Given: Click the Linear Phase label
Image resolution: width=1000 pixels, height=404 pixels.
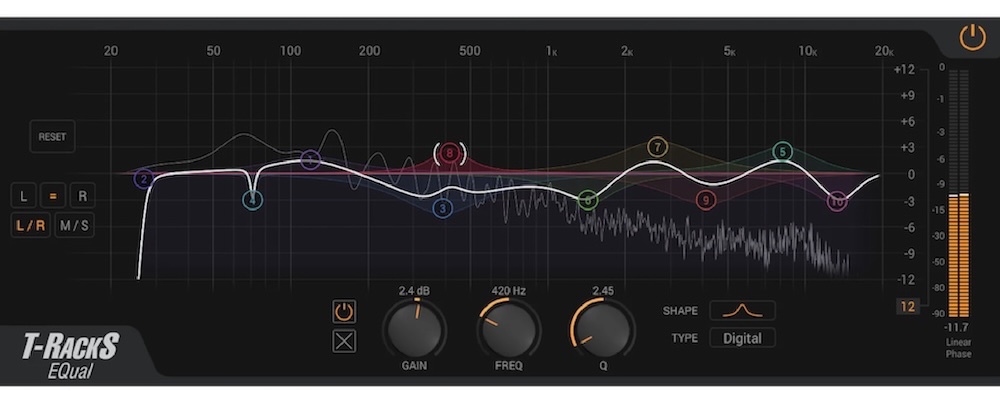Looking at the screenshot, I should click(x=958, y=348).
